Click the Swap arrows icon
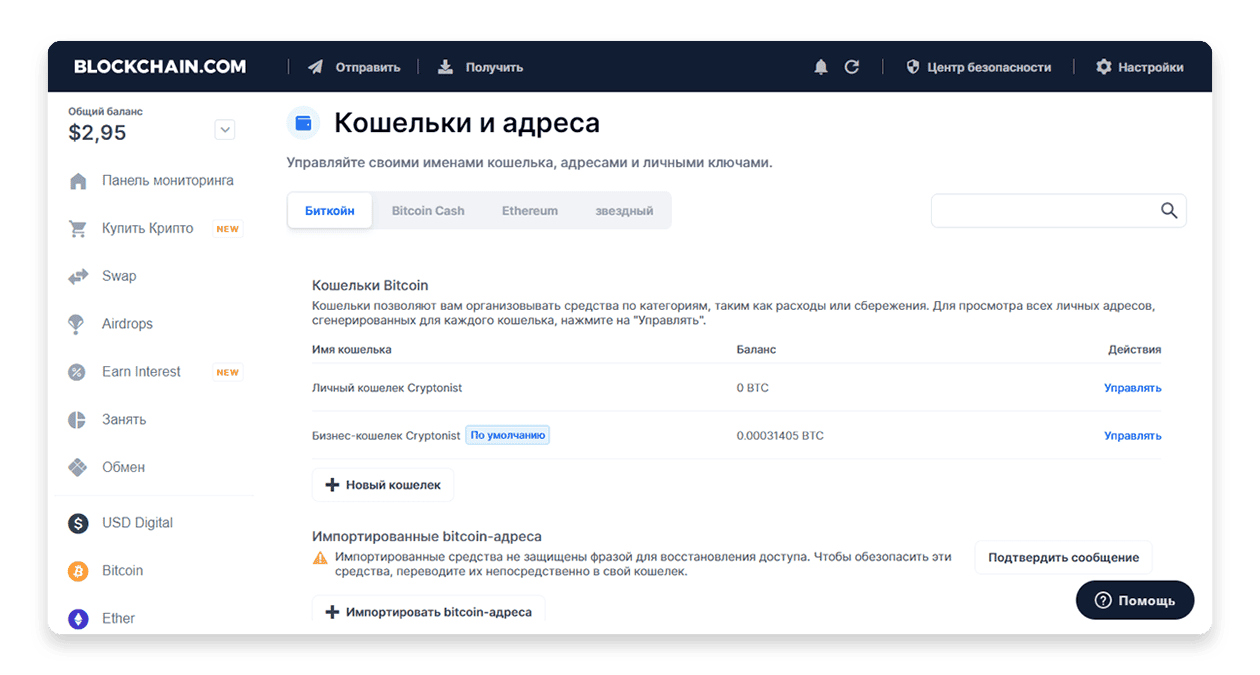The image size is (1260, 675). (78, 276)
